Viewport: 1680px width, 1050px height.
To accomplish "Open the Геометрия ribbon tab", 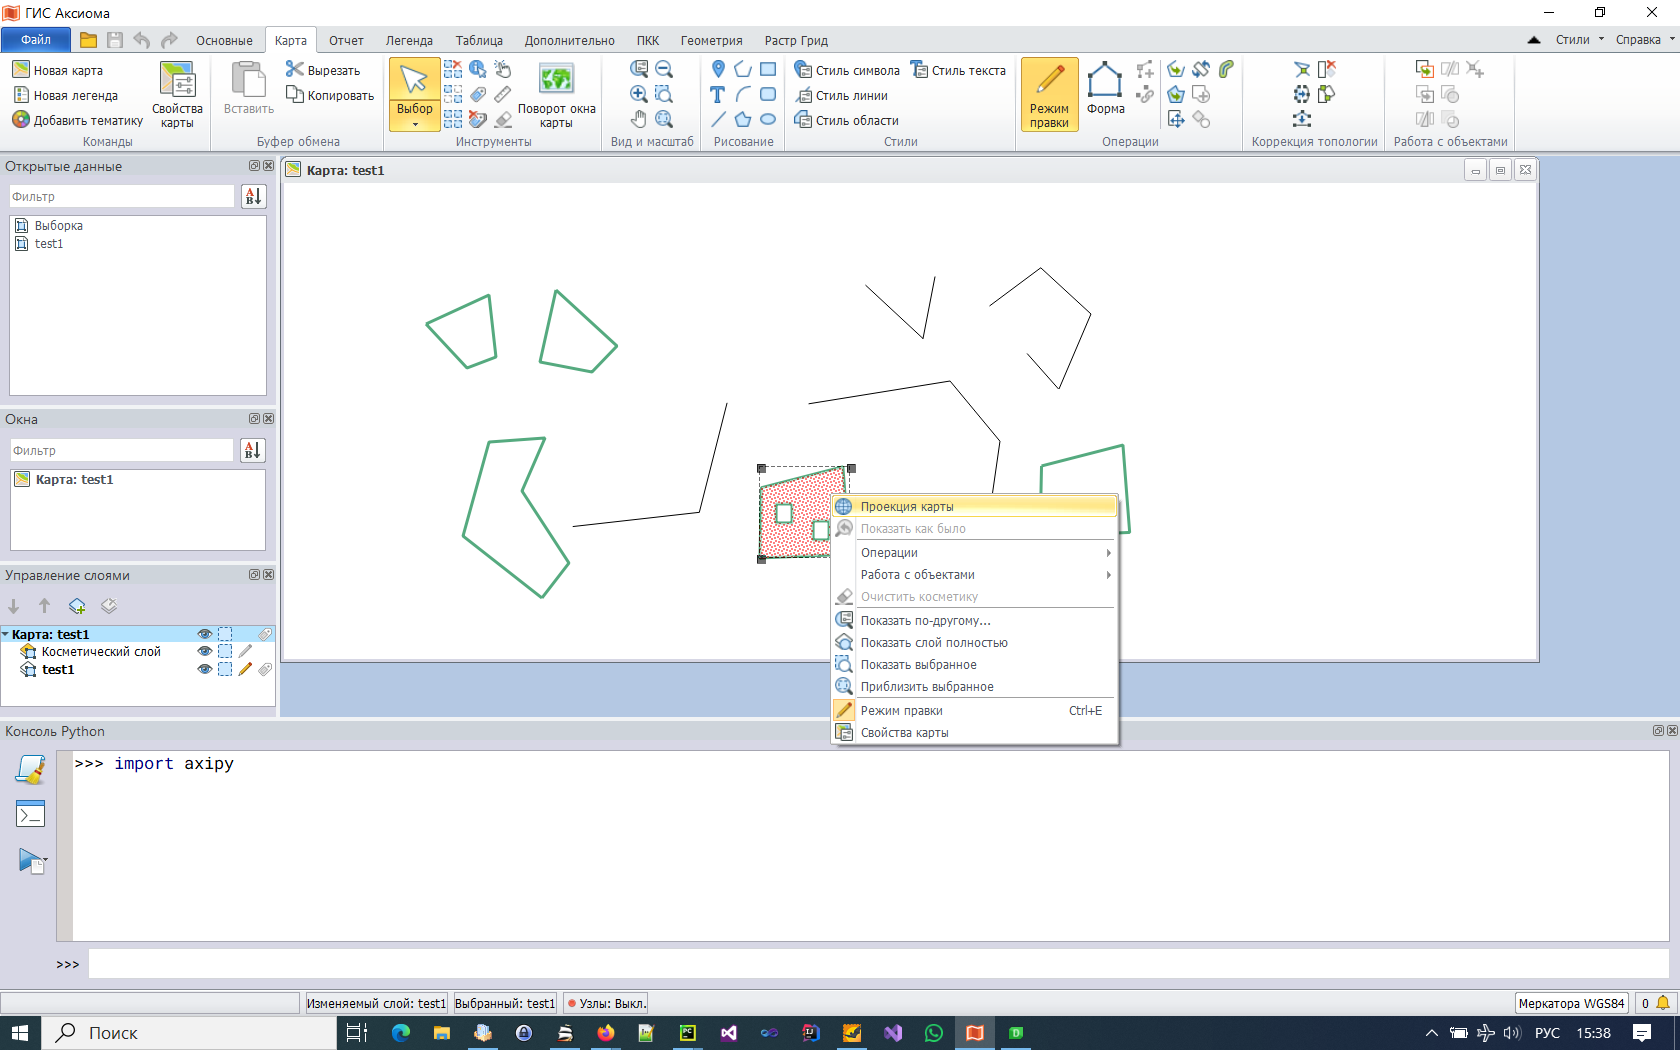I will [x=711, y=41].
